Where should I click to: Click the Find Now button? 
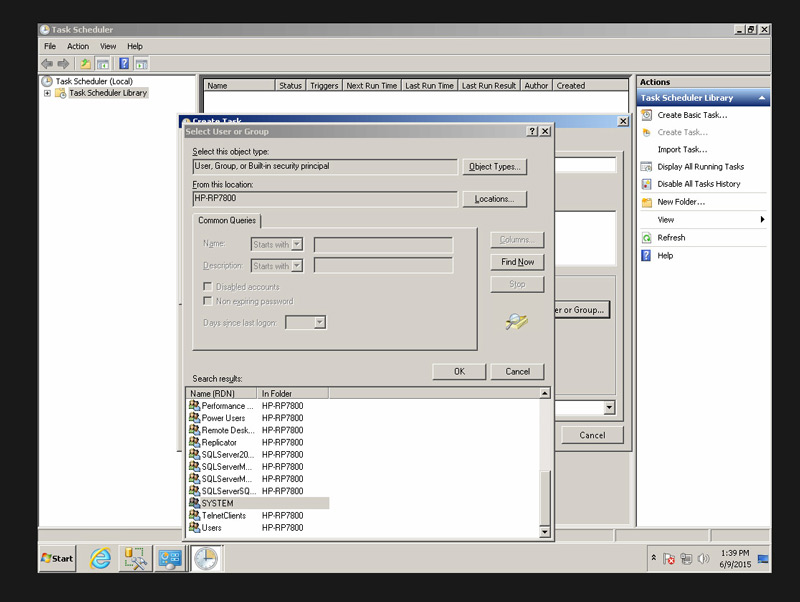tap(517, 262)
